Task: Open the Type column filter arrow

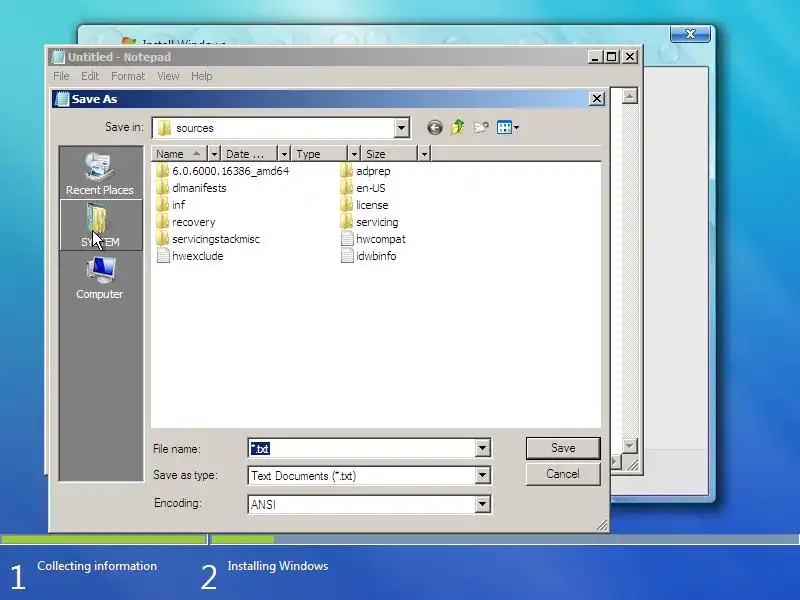Action: click(354, 154)
